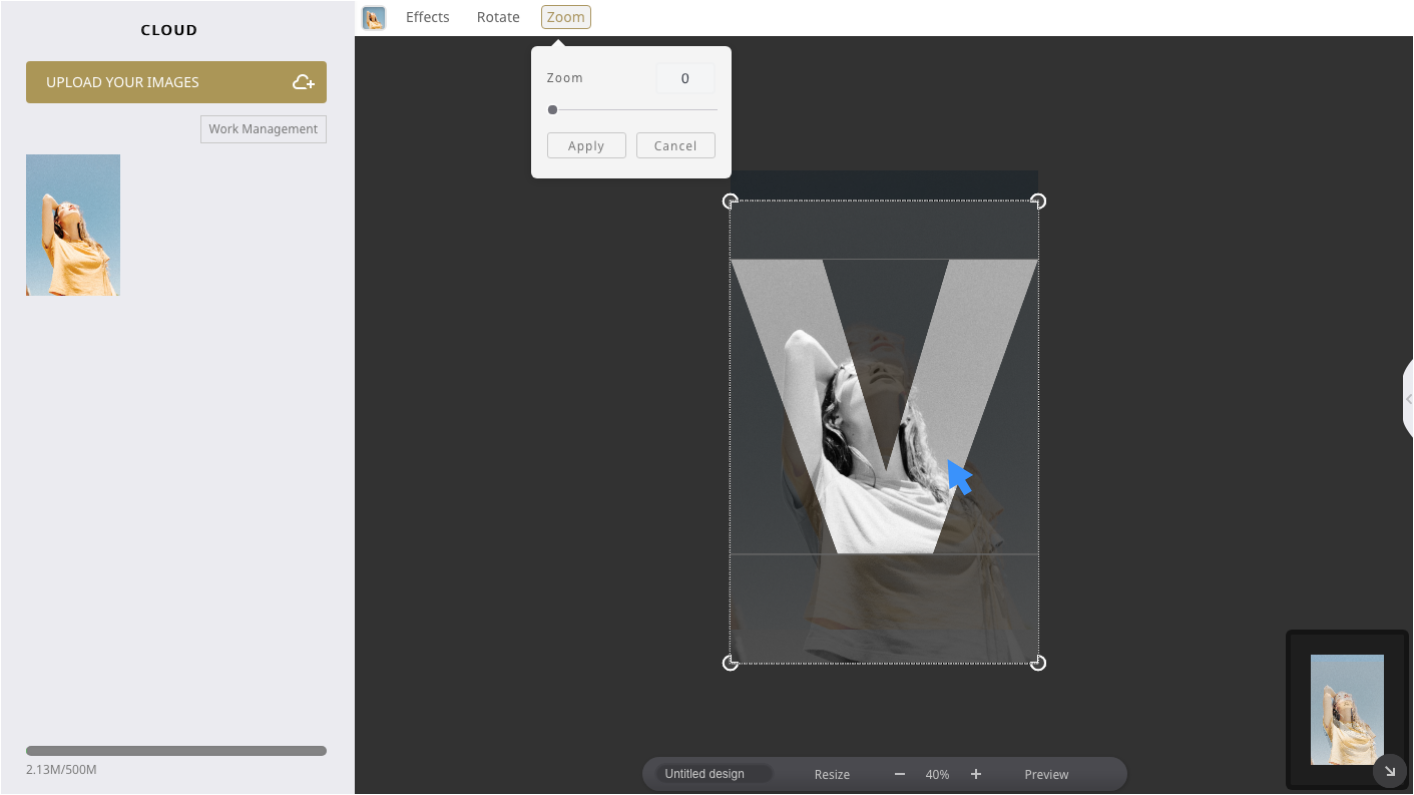Click the image thumbnail icon in top toolbar
This screenshot has height=795, width=1414.
(x=374, y=18)
